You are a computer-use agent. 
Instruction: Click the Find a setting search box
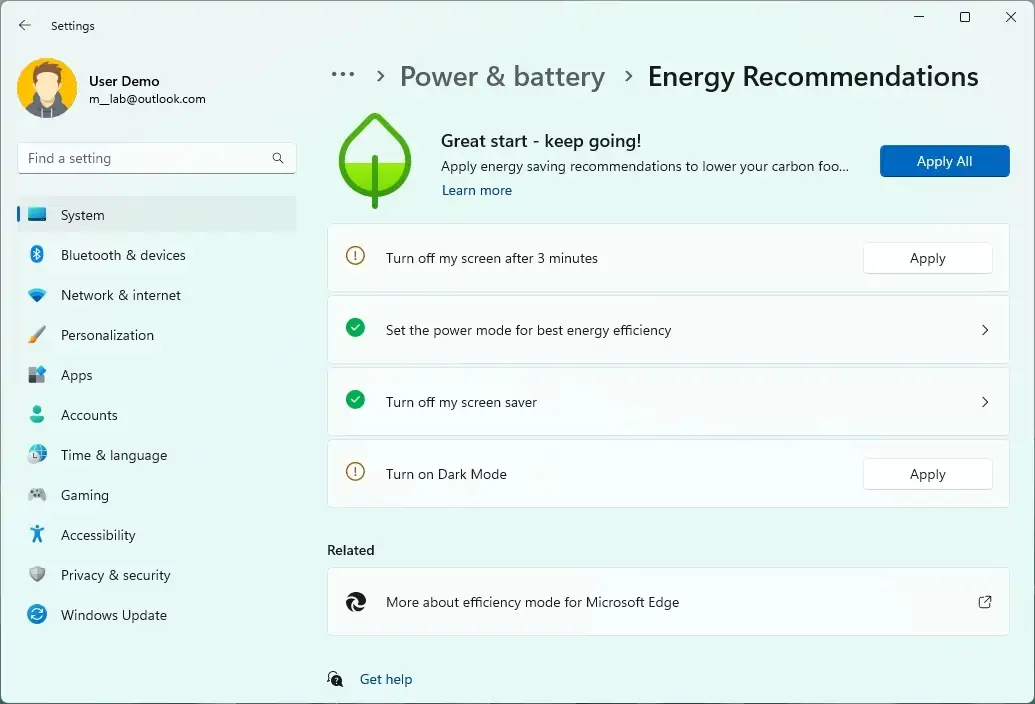[x=156, y=158]
